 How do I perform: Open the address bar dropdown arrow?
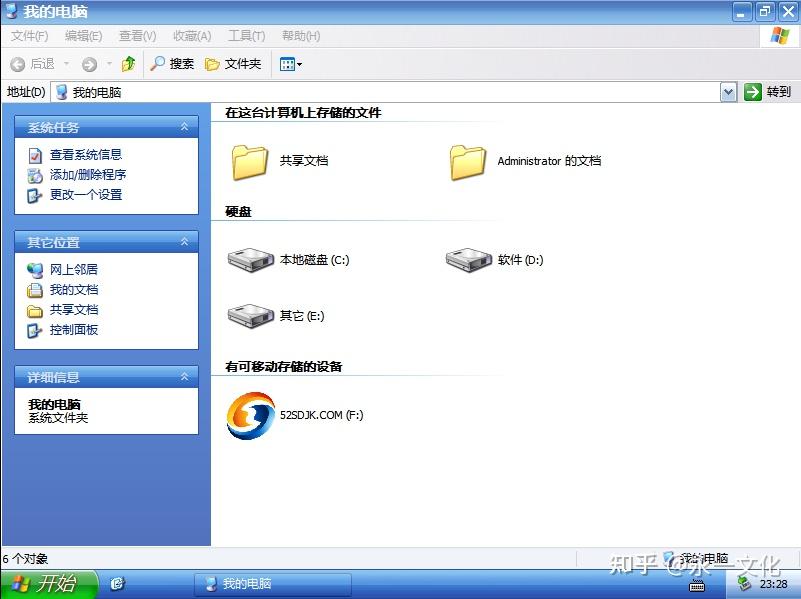(728, 92)
